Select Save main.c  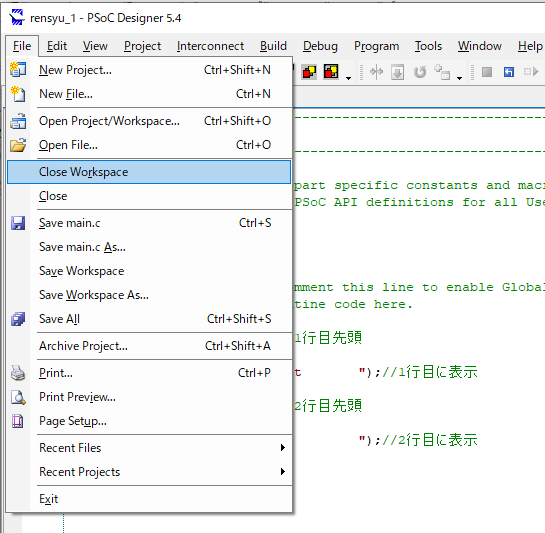coord(149,223)
